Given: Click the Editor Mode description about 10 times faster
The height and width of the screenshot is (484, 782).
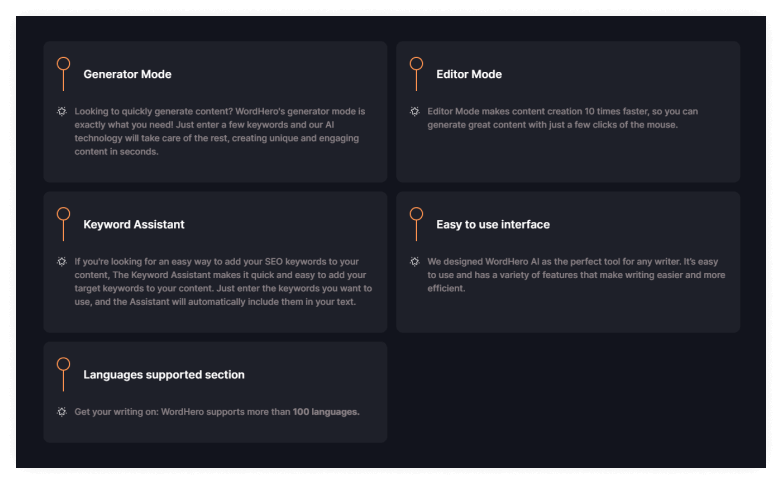Looking at the screenshot, I should tap(563, 118).
